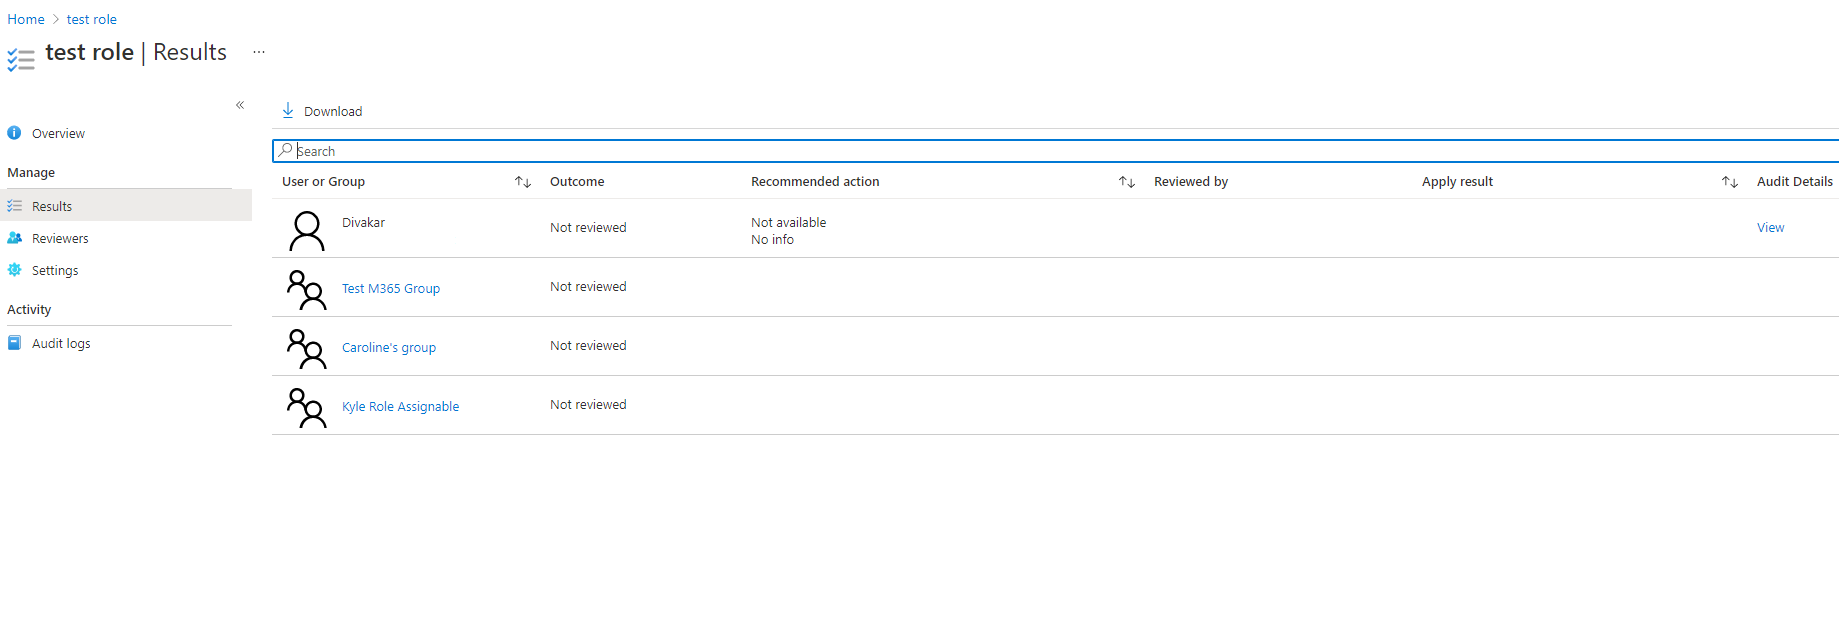The height and width of the screenshot is (630, 1839).
Task: Go to Home in the breadcrumb
Action: 26,19
